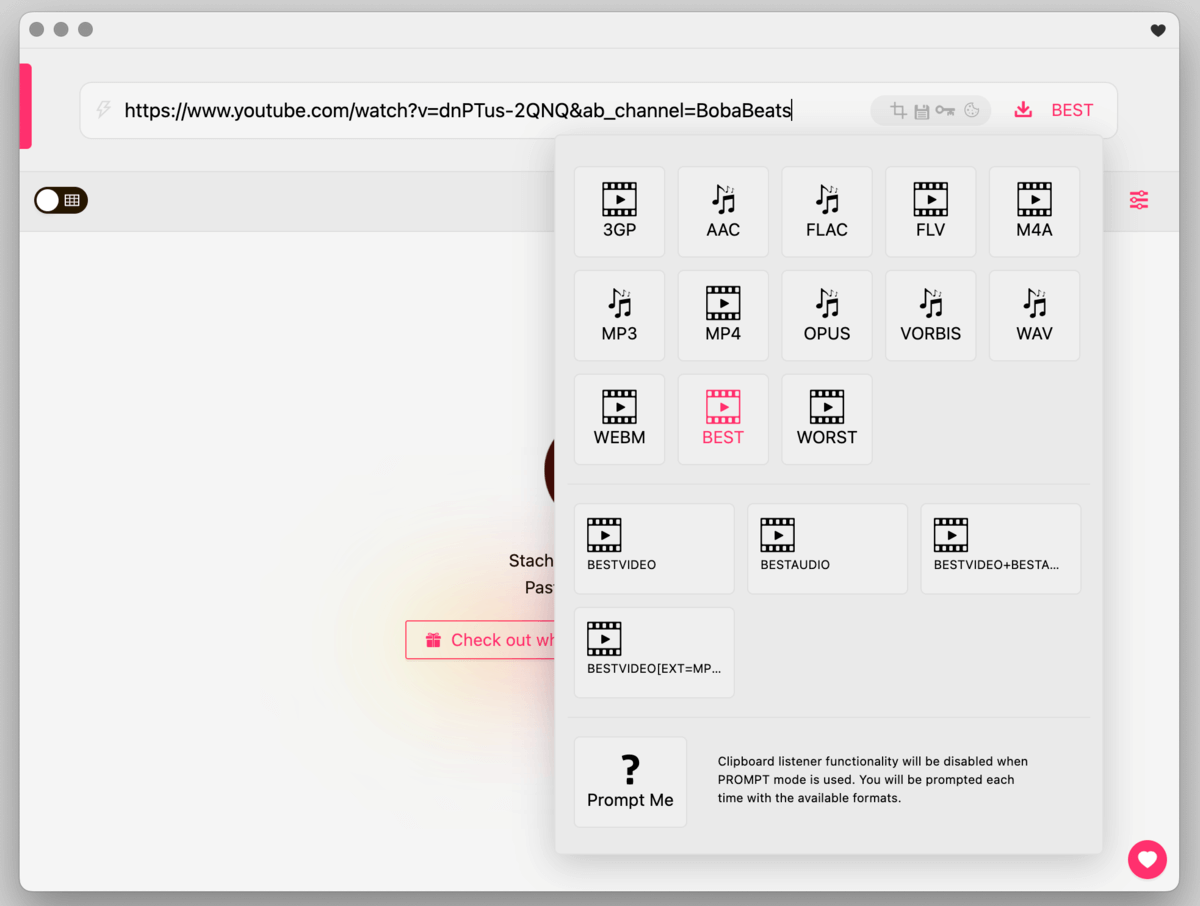
Task: Click the lightning bolt icon in the URL field
Action: [x=103, y=110]
